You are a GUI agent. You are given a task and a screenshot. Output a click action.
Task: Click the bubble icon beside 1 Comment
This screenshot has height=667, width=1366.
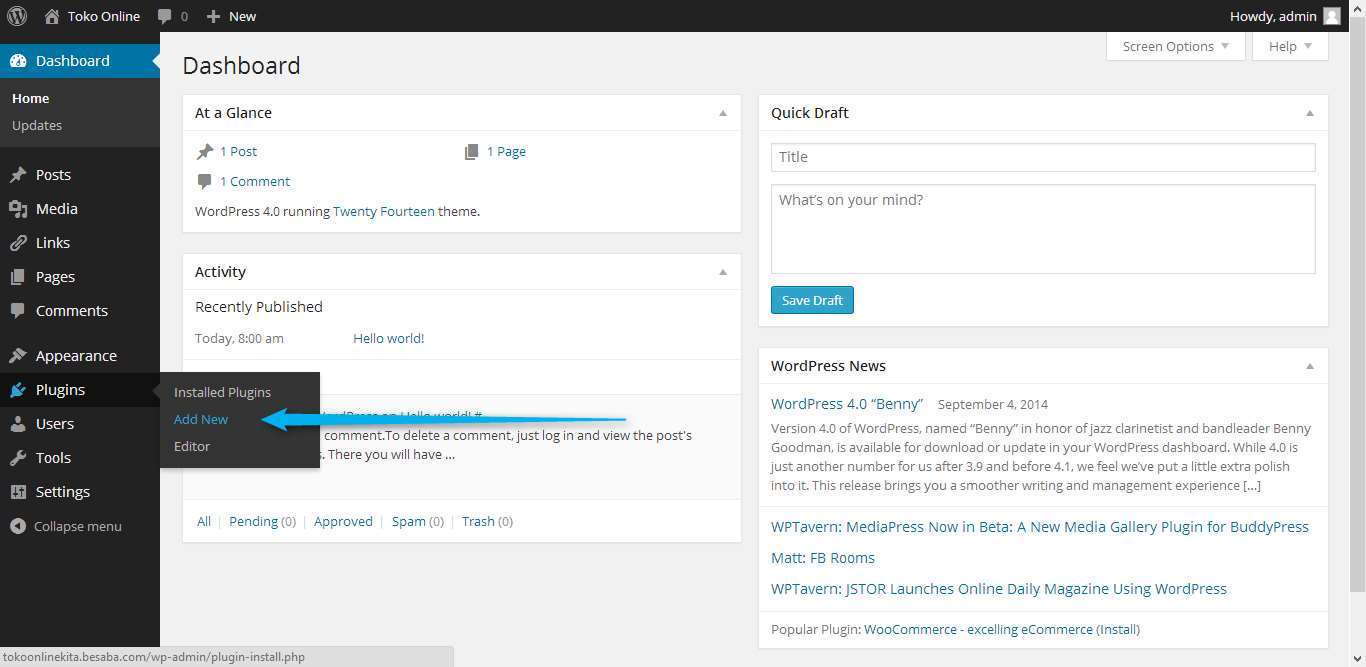point(205,181)
